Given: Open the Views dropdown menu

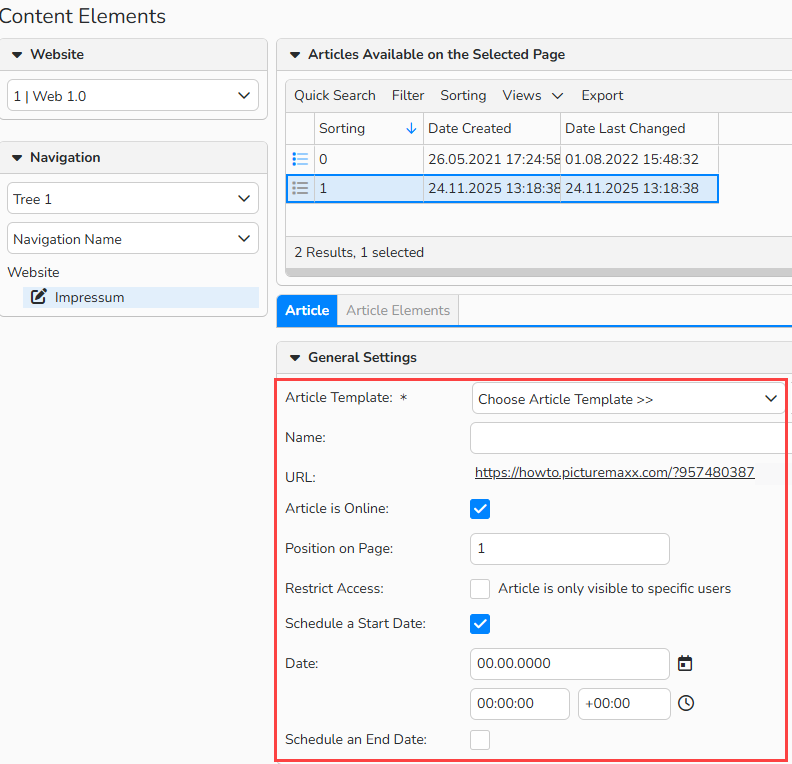Looking at the screenshot, I should 532,95.
